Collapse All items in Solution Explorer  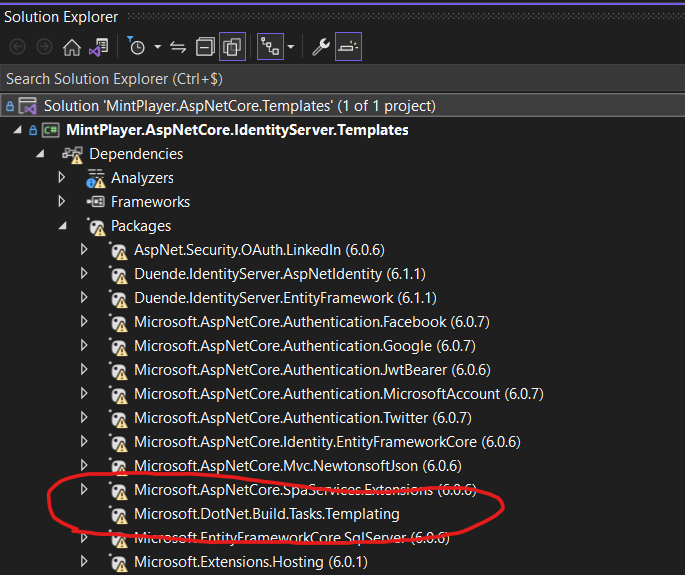coord(205,47)
